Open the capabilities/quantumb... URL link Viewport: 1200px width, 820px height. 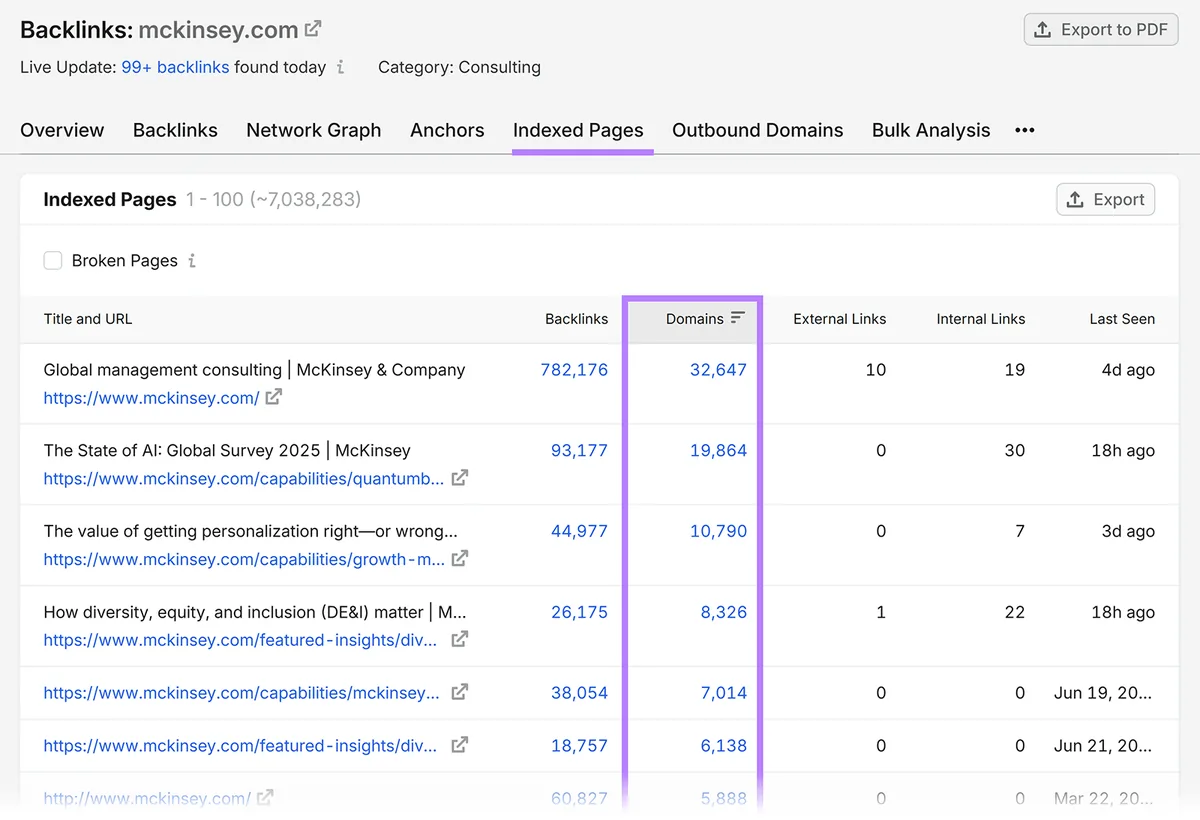[244, 478]
